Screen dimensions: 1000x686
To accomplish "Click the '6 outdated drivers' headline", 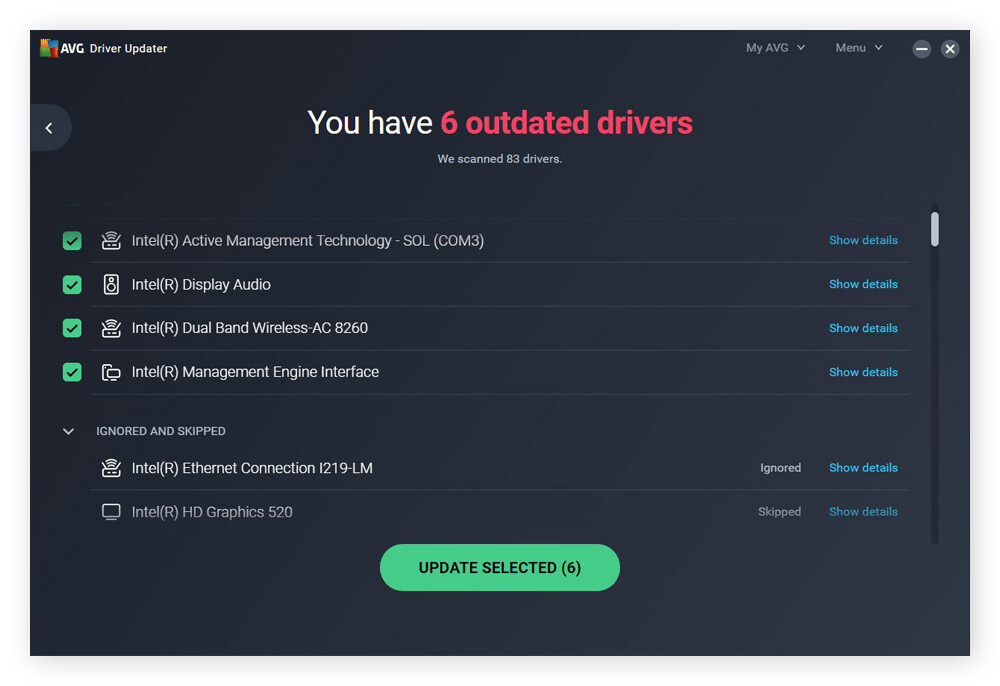I will [566, 122].
